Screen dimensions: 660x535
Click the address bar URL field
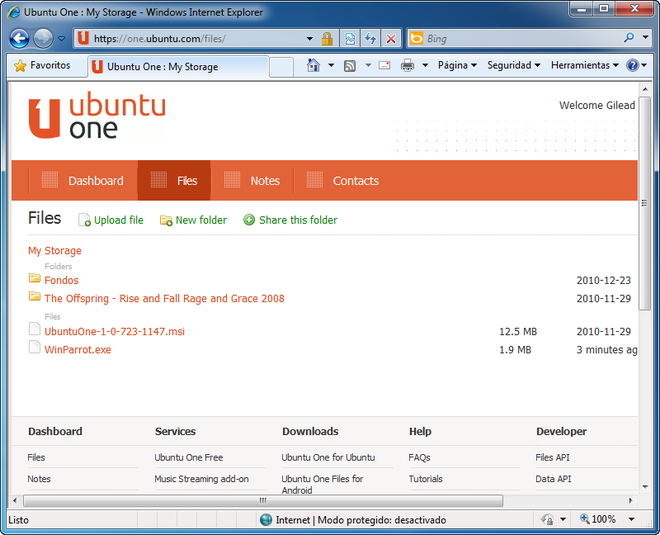192,39
